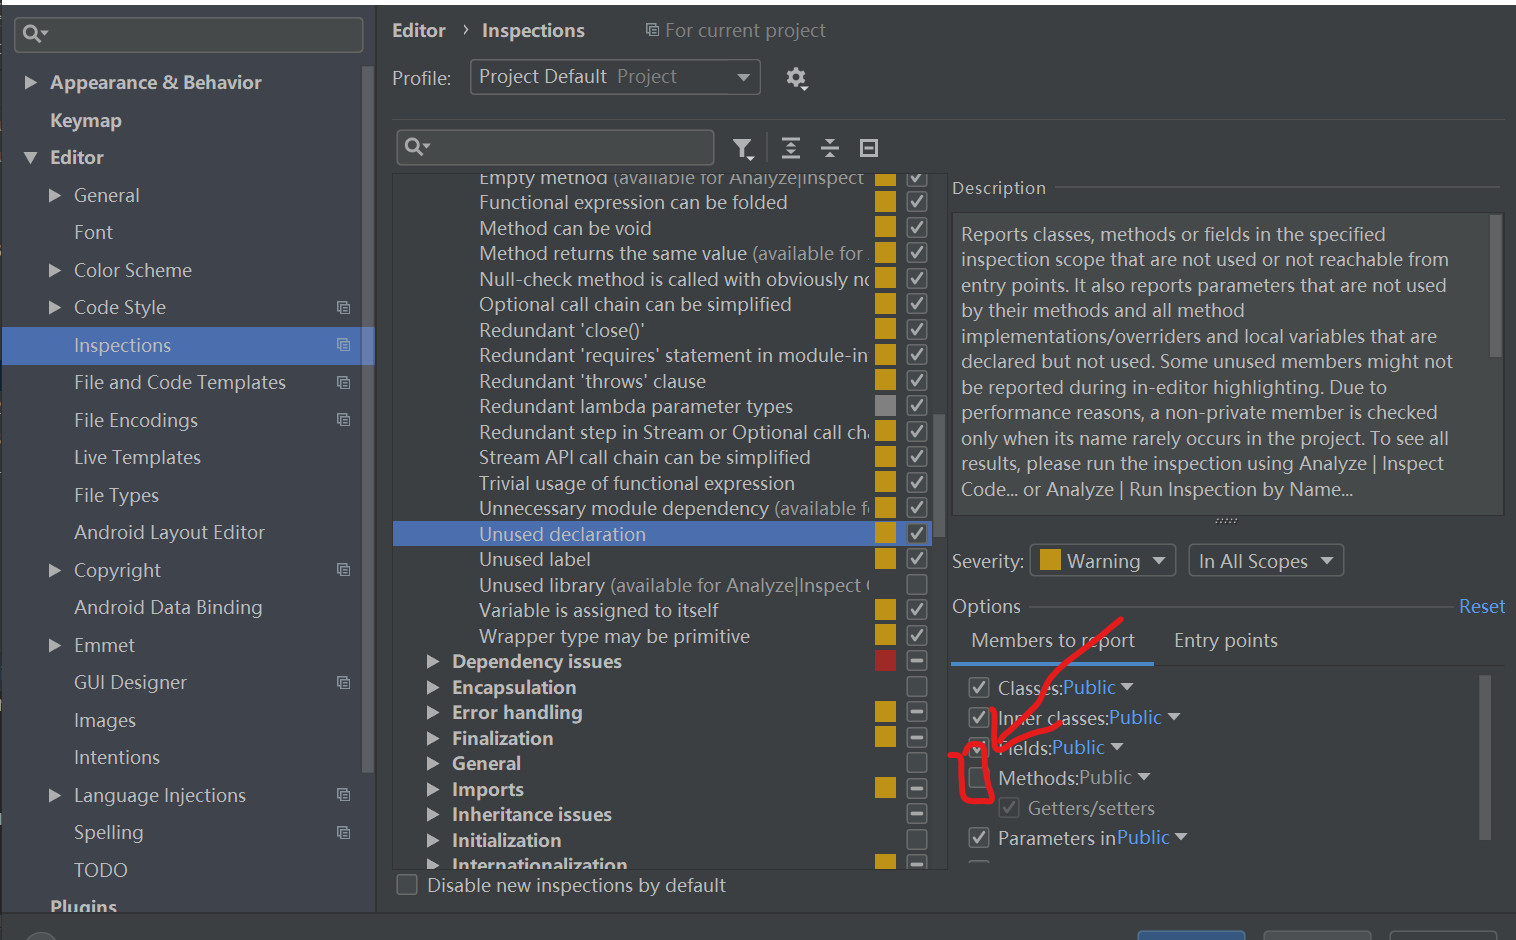
Task: Click the Copyright project-scope icon
Action: [343, 570]
